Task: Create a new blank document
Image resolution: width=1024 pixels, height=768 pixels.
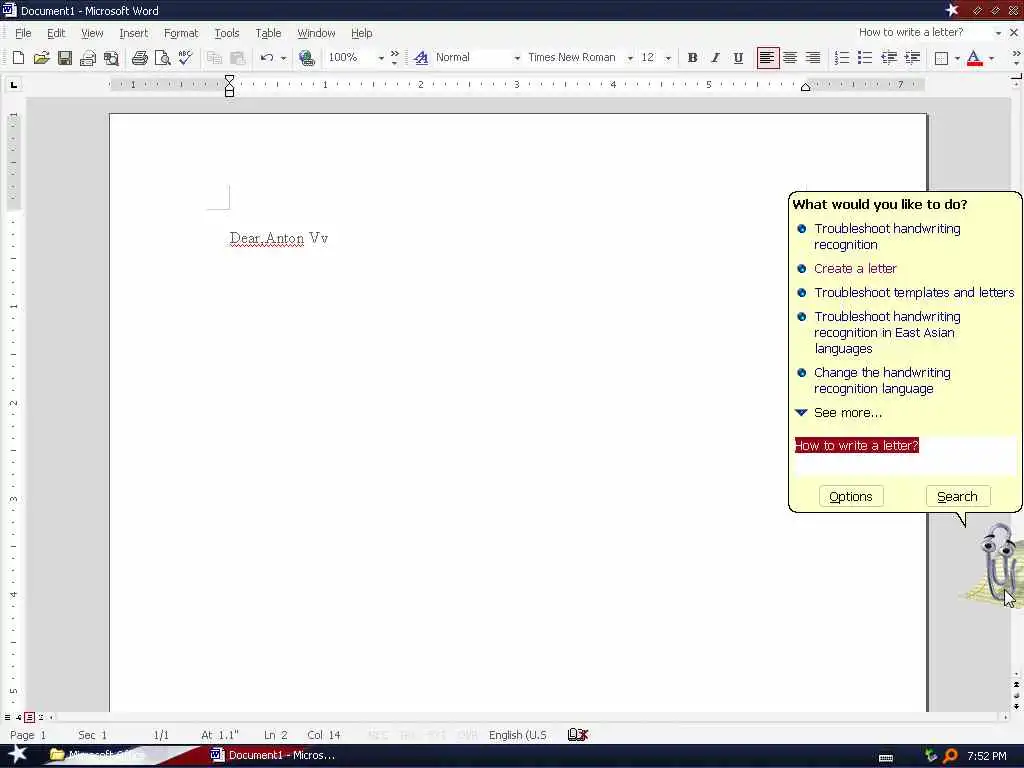Action: point(18,57)
